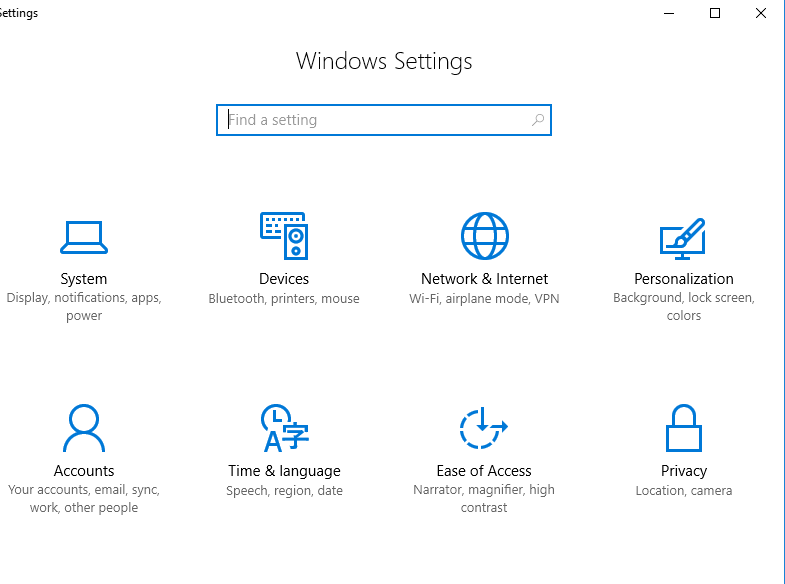Click 'Wi-Fi, airplane mode, VPN' description
Screen dimensions: 785x584
click(484, 299)
